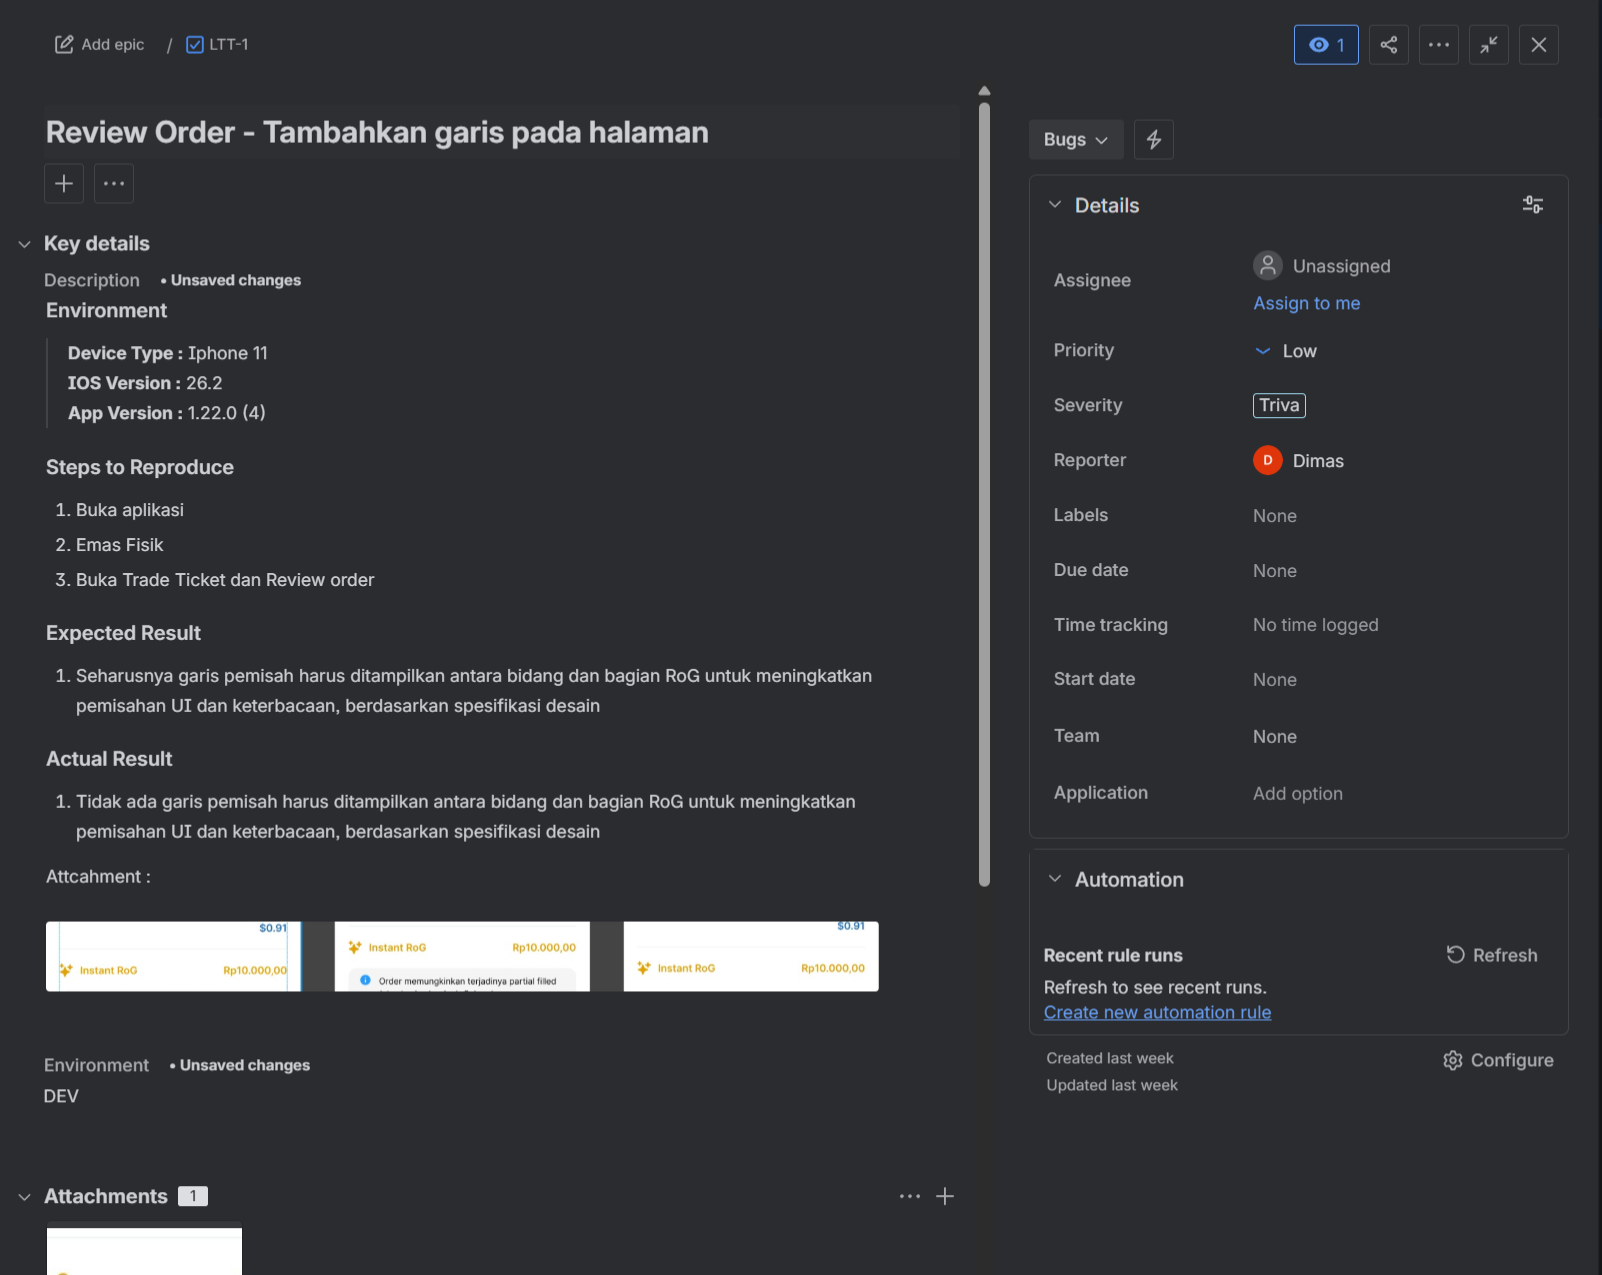Click the Environment heading in description

click(x=106, y=311)
